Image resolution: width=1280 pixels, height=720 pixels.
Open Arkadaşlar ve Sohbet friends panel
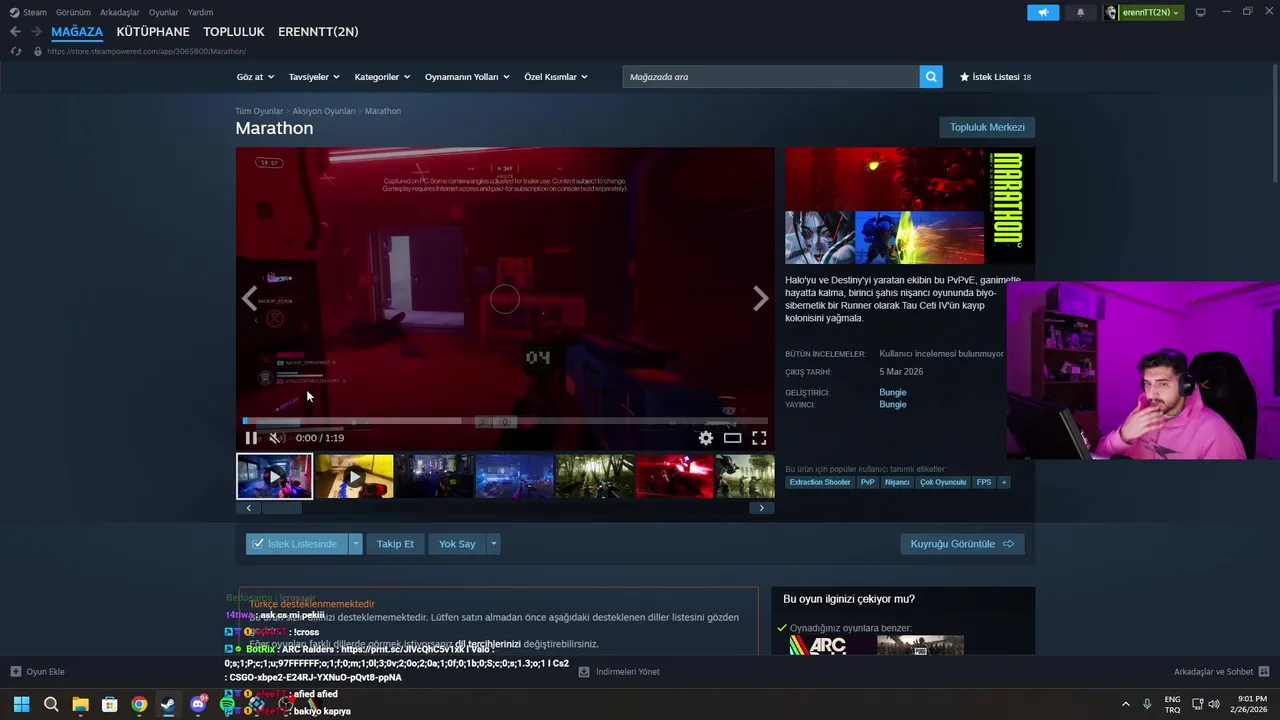tap(1221, 672)
